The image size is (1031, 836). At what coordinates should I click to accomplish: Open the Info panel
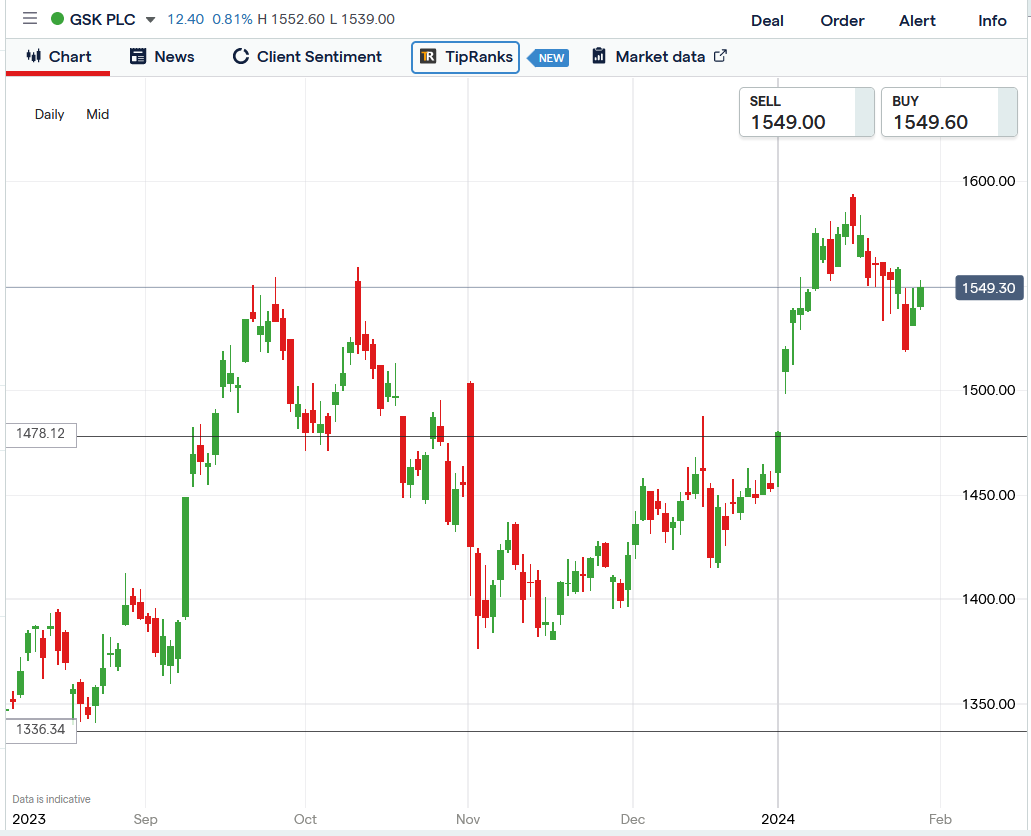pyautogui.click(x=992, y=20)
